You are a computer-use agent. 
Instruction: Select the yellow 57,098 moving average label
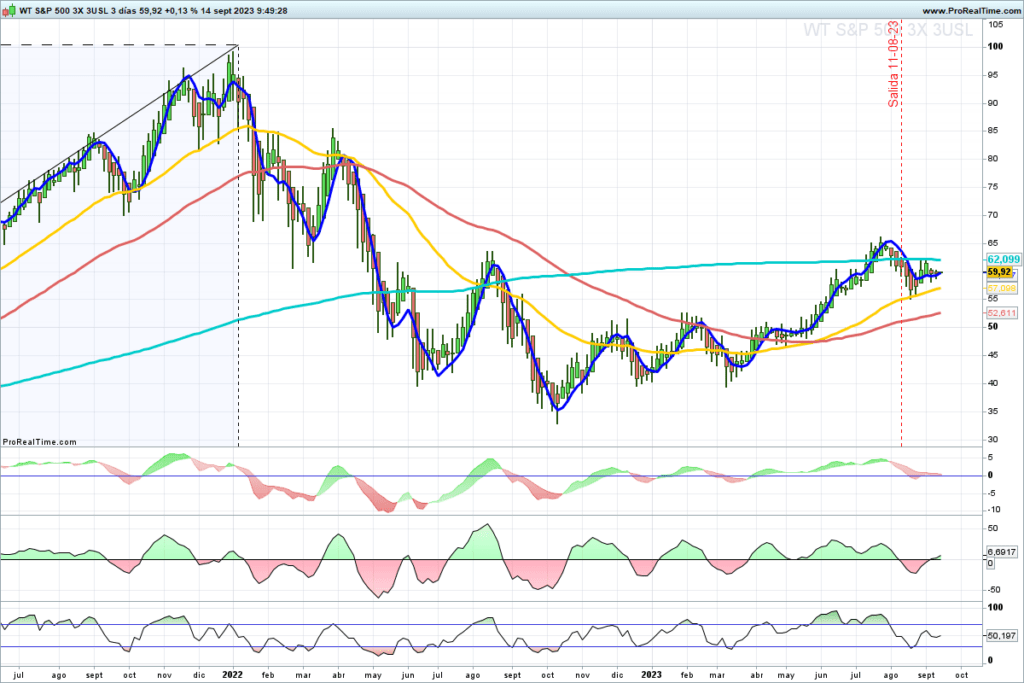point(1001,288)
